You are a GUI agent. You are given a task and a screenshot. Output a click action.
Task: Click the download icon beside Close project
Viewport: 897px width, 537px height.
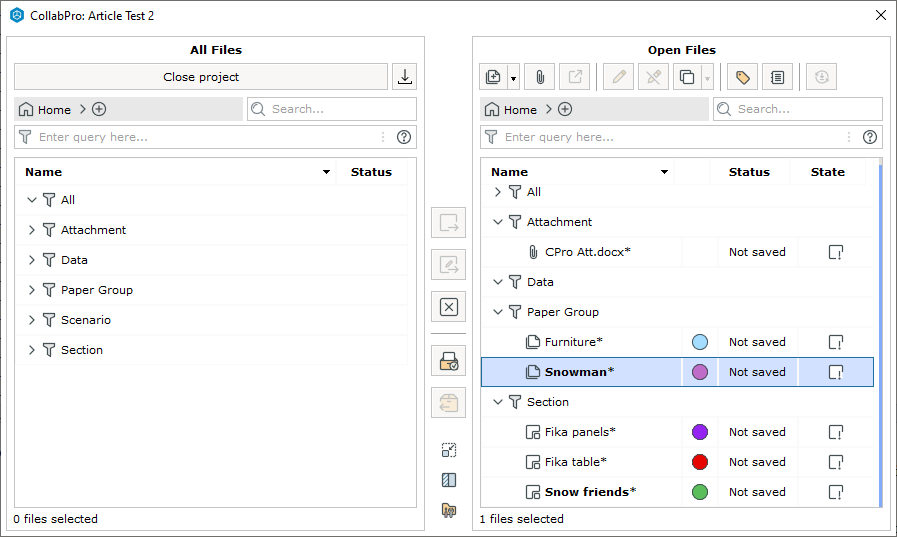pos(404,77)
